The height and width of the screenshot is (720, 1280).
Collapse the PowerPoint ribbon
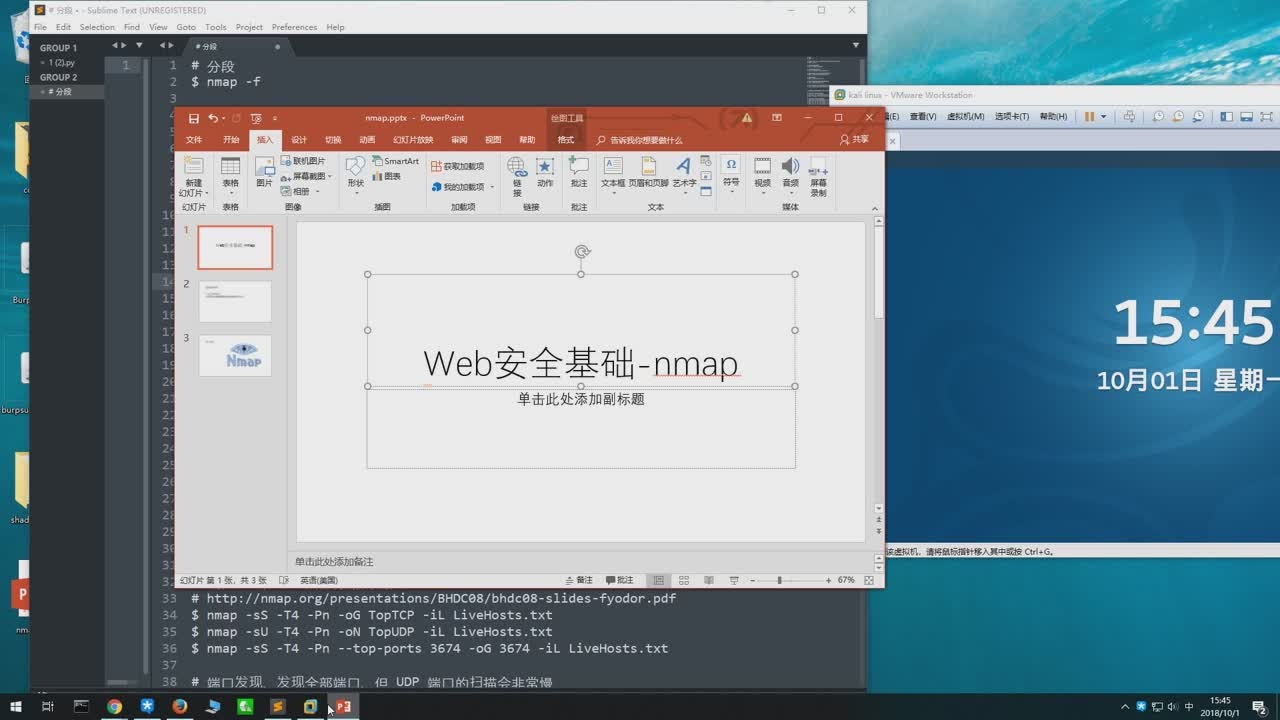point(875,209)
